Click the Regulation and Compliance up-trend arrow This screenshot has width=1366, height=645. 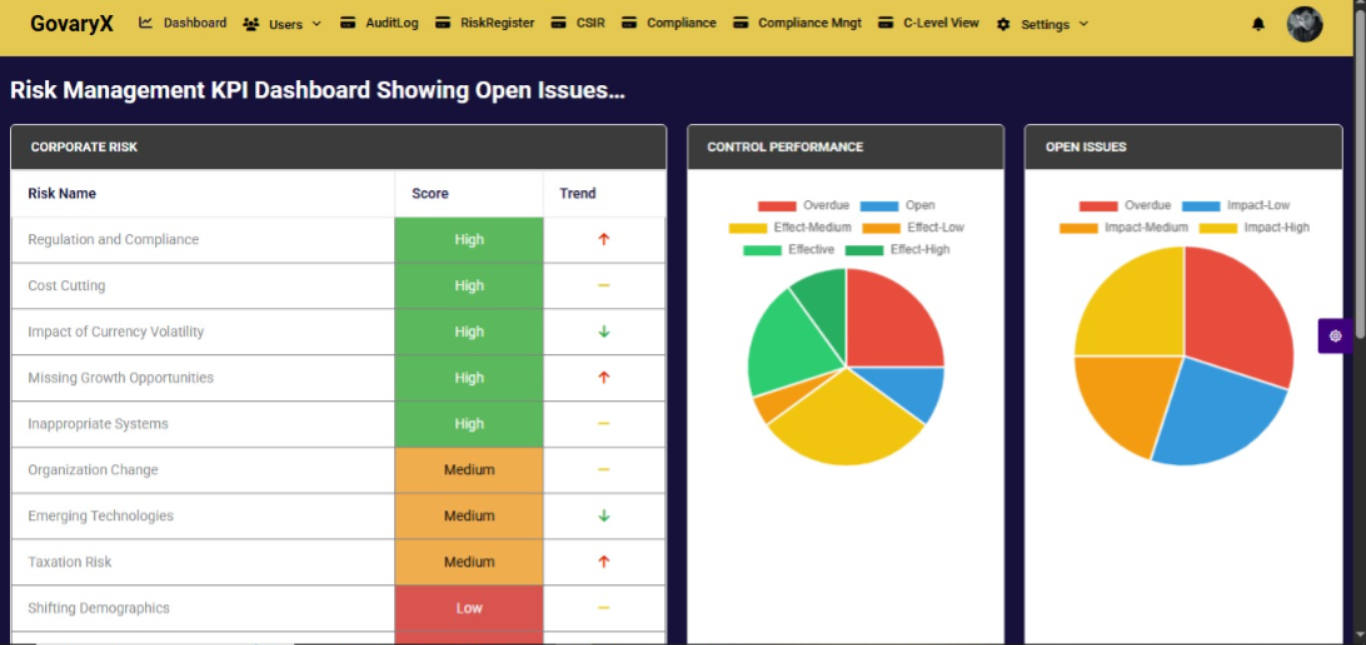pyautogui.click(x=604, y=239)
